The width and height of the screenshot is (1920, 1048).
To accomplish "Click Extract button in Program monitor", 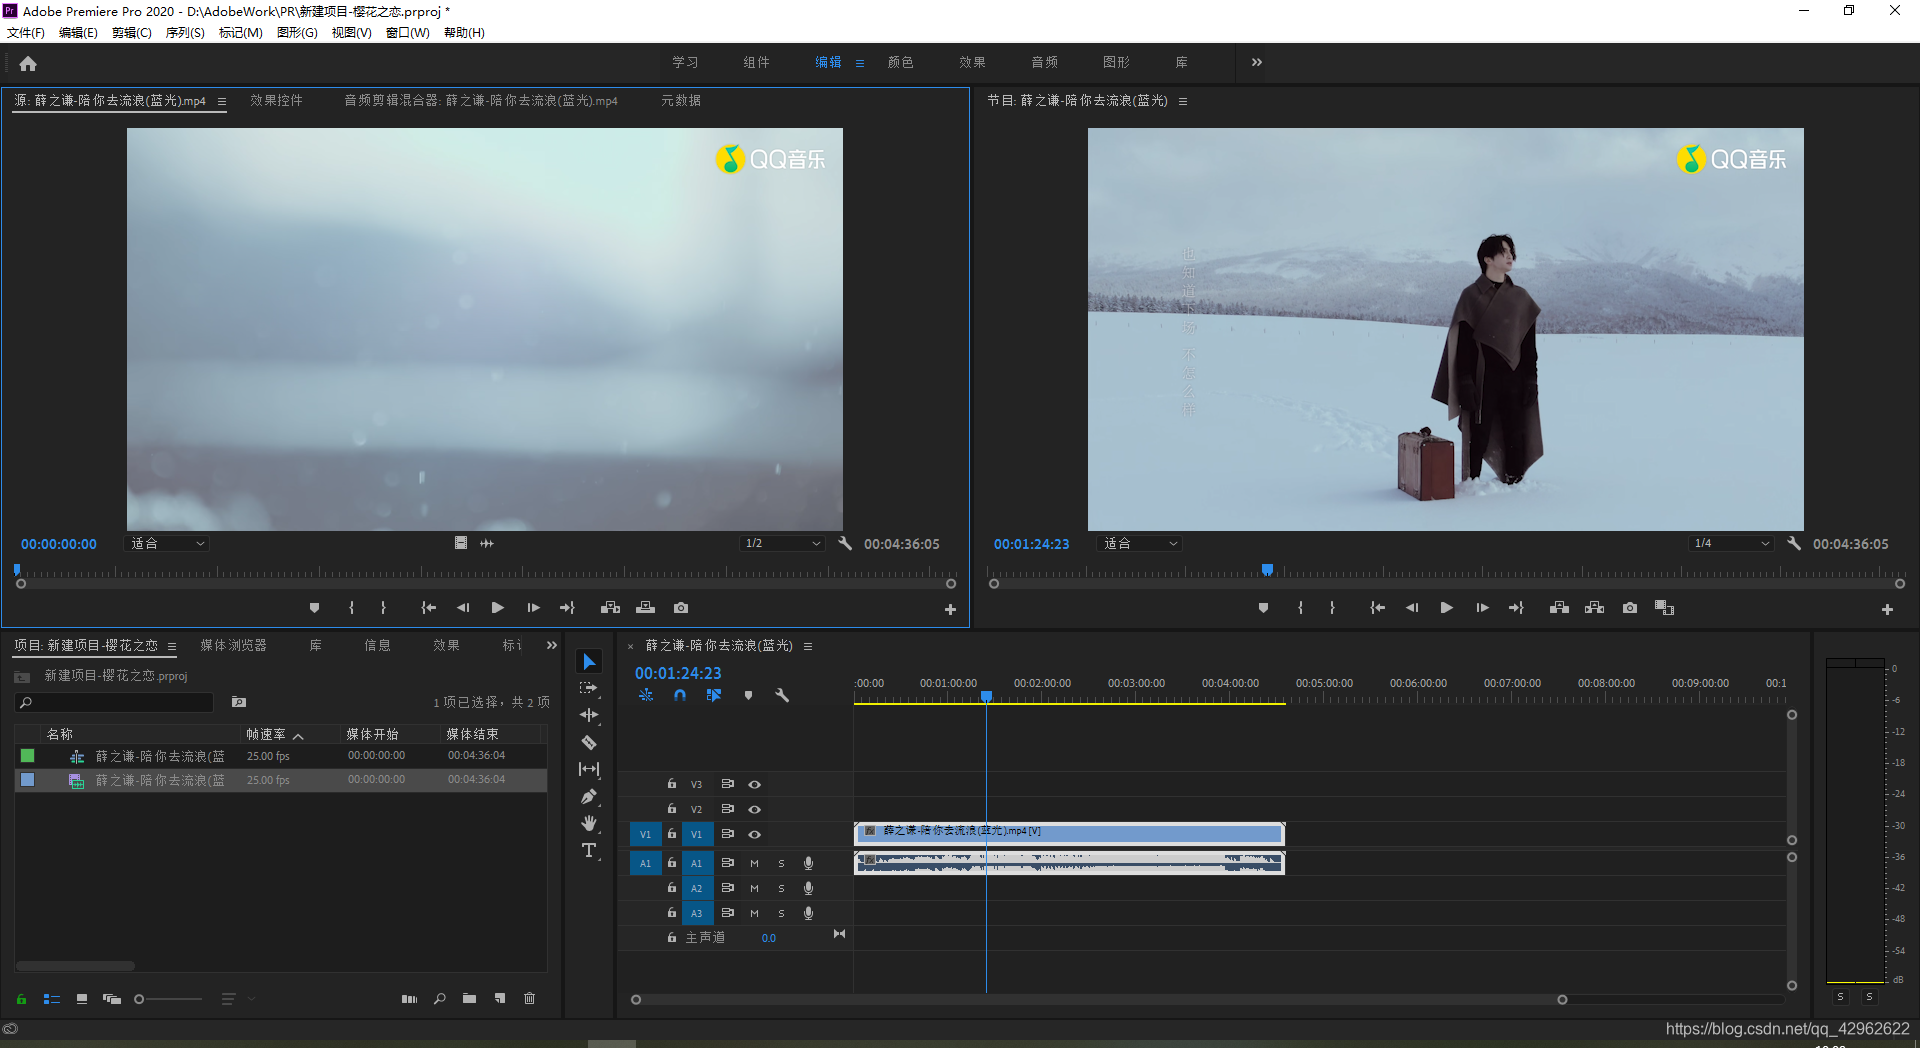I will point(1595,607).
